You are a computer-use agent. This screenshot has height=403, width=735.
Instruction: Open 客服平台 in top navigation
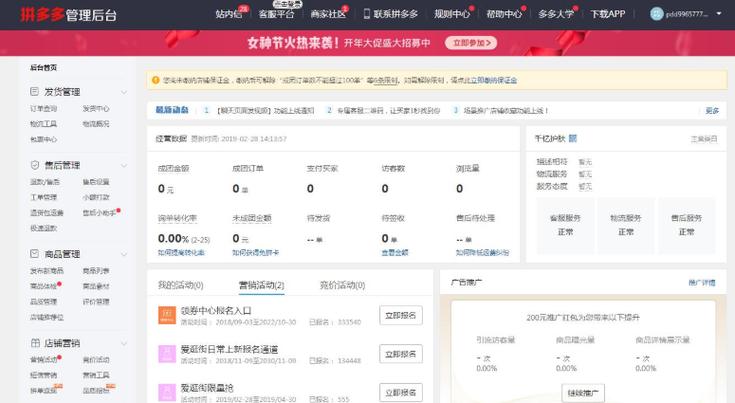[276, 14]
